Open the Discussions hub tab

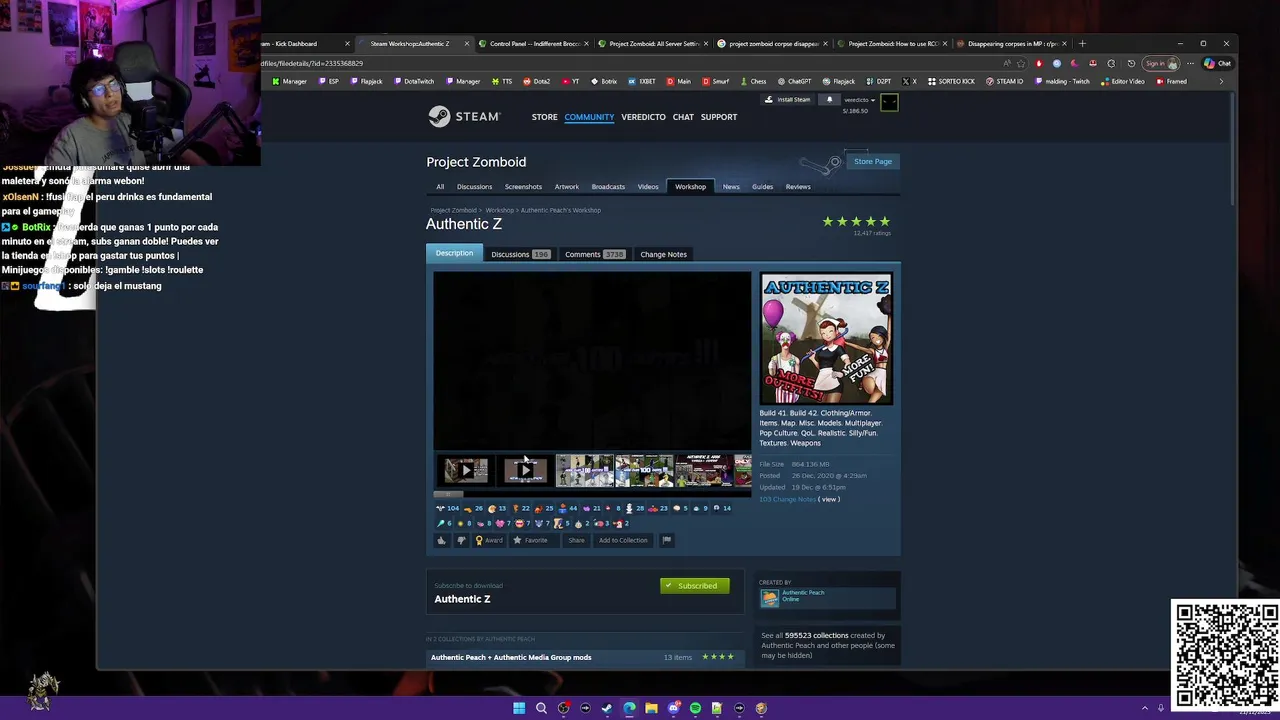[474, 186]
